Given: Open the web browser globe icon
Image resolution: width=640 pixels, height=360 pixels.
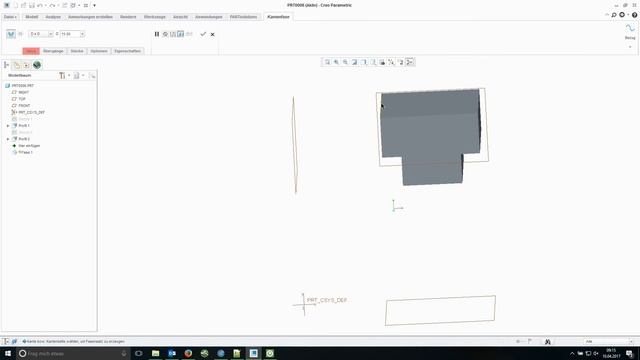Looking at the screenshot, I should click(x=37, y=65).
